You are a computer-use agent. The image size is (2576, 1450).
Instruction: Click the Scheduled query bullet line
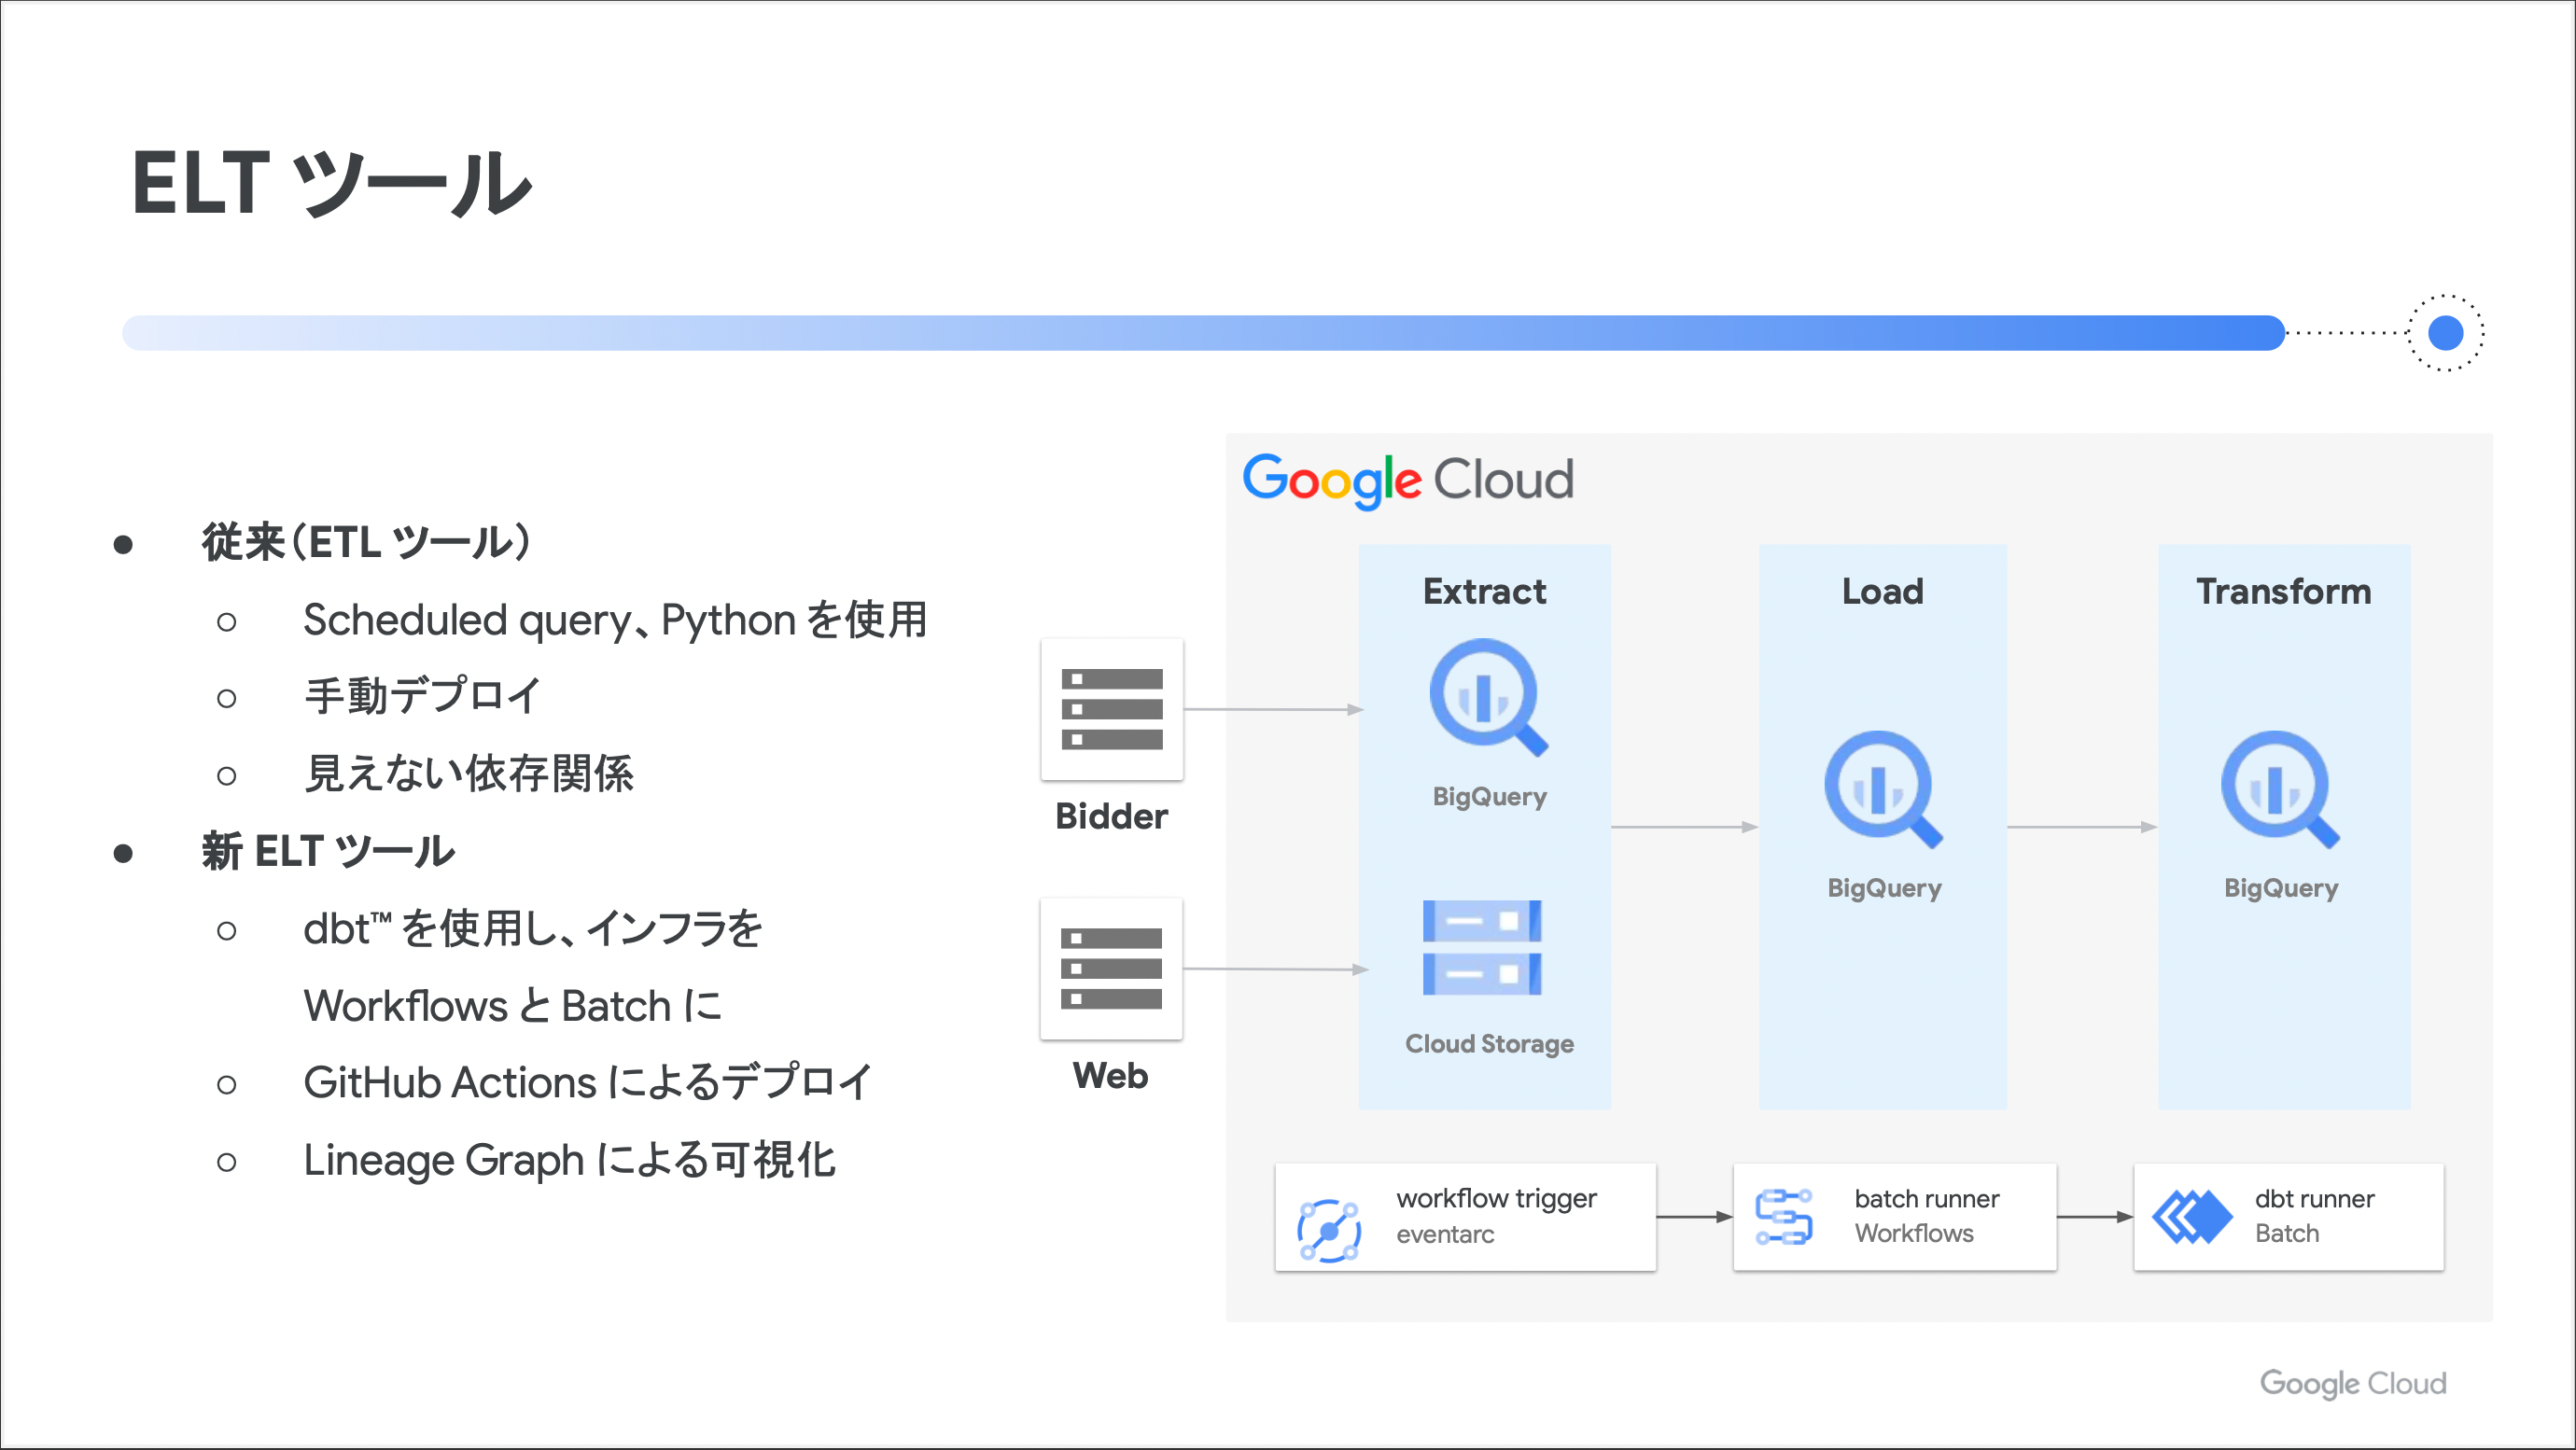pos(615,620)
